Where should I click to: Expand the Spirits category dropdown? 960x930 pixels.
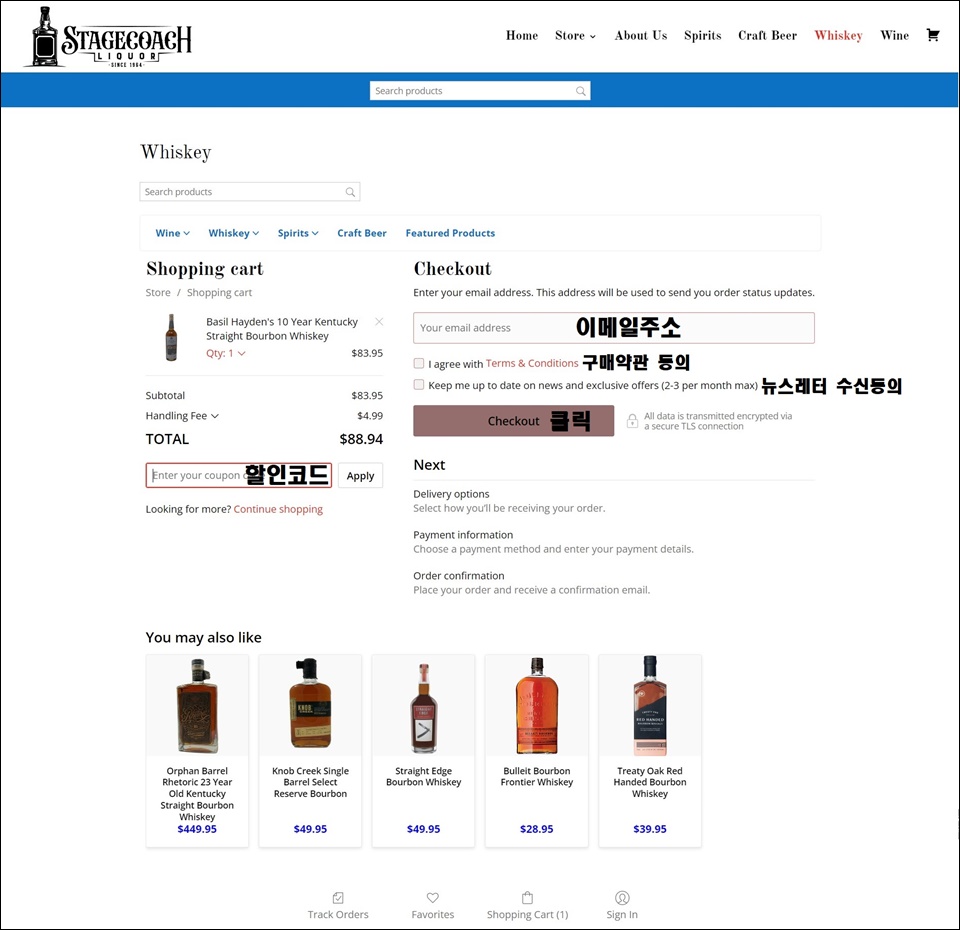click(298, 233)
